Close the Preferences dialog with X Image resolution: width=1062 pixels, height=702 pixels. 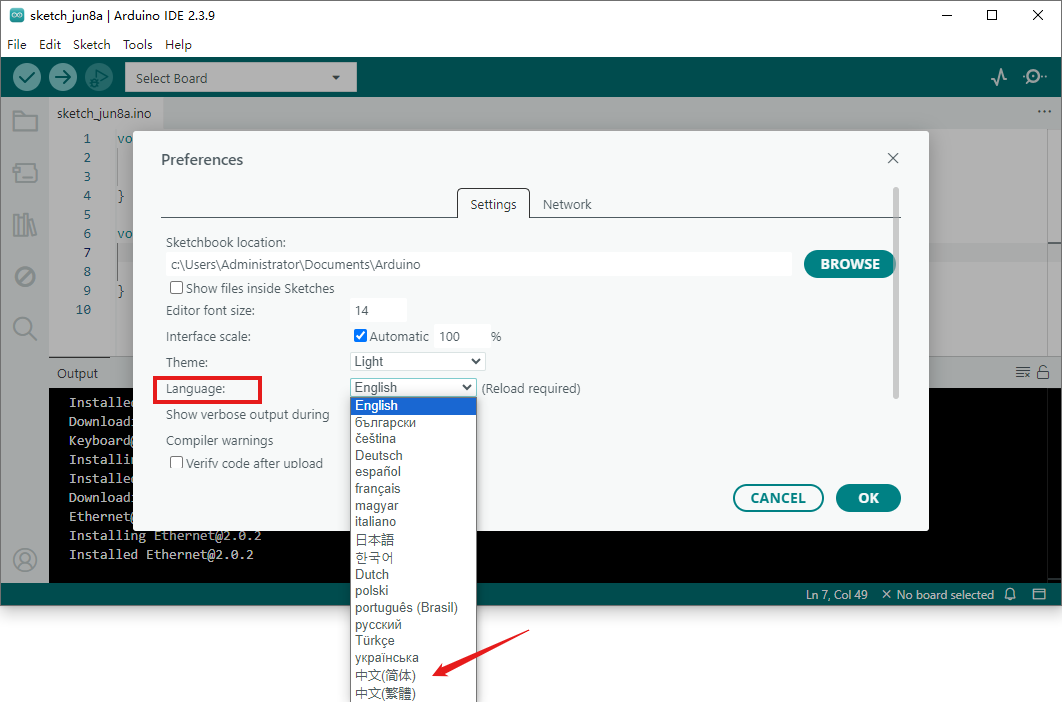[893, 158]
